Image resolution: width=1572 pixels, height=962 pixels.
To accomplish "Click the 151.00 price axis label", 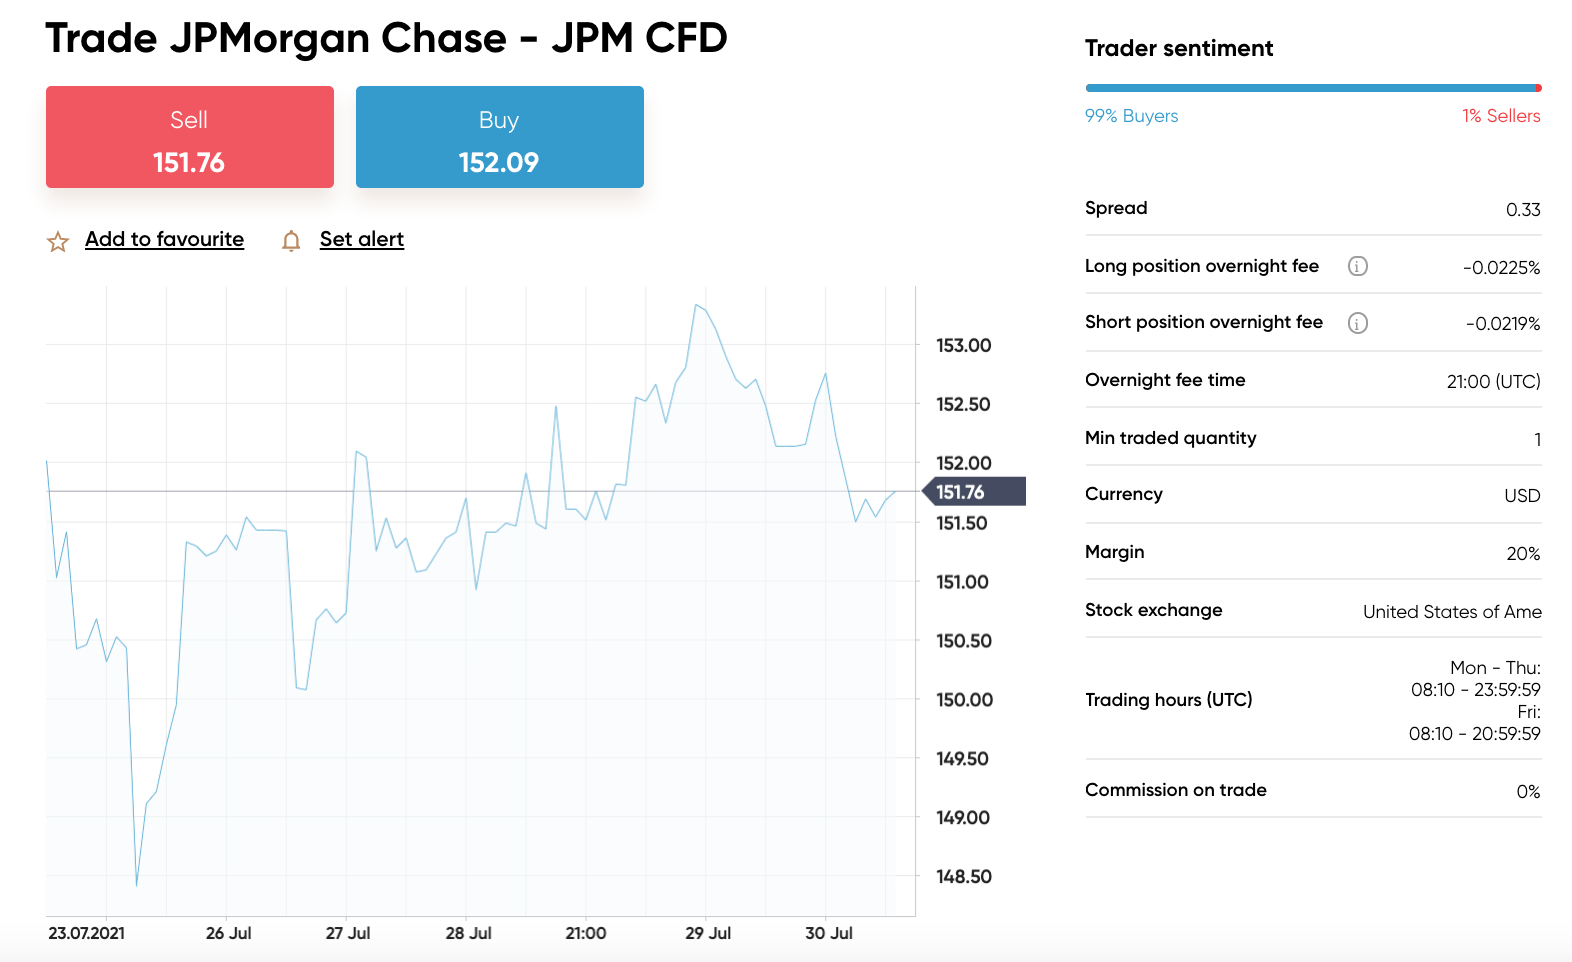I will click(962, 582).
